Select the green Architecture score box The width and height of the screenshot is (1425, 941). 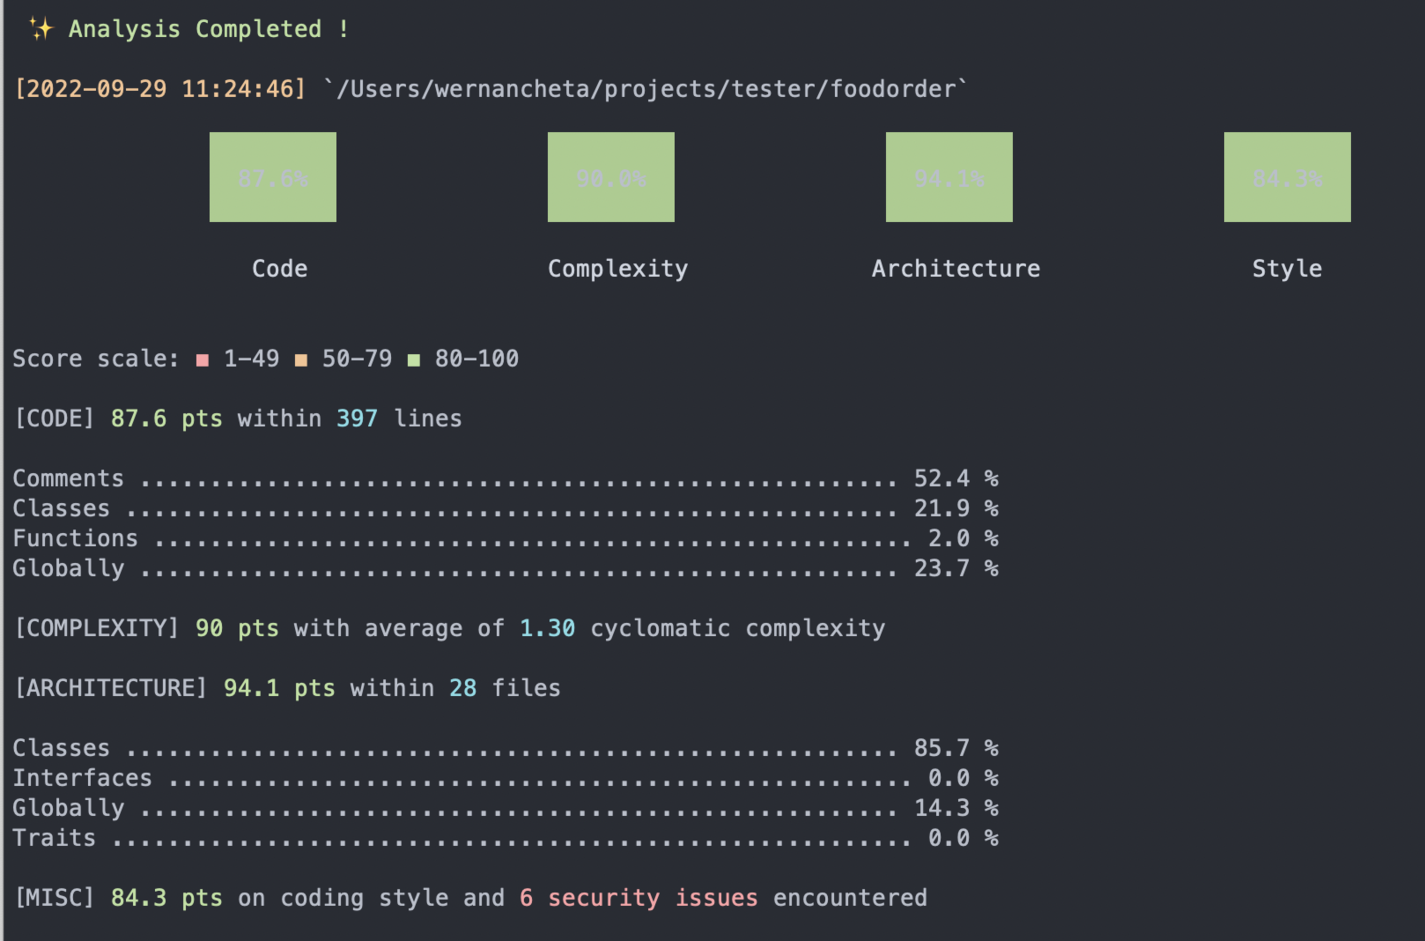tap(948, 177)
